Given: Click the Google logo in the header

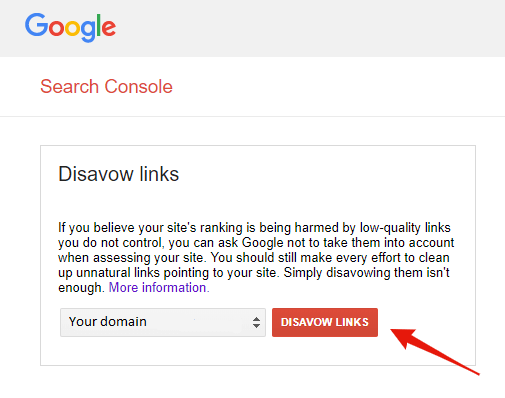Looking at the screenshot, I should [70, 27].
